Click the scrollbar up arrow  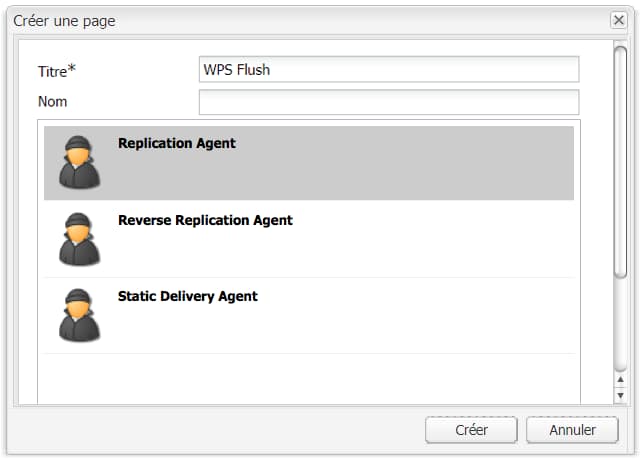(x=620, y=381)
